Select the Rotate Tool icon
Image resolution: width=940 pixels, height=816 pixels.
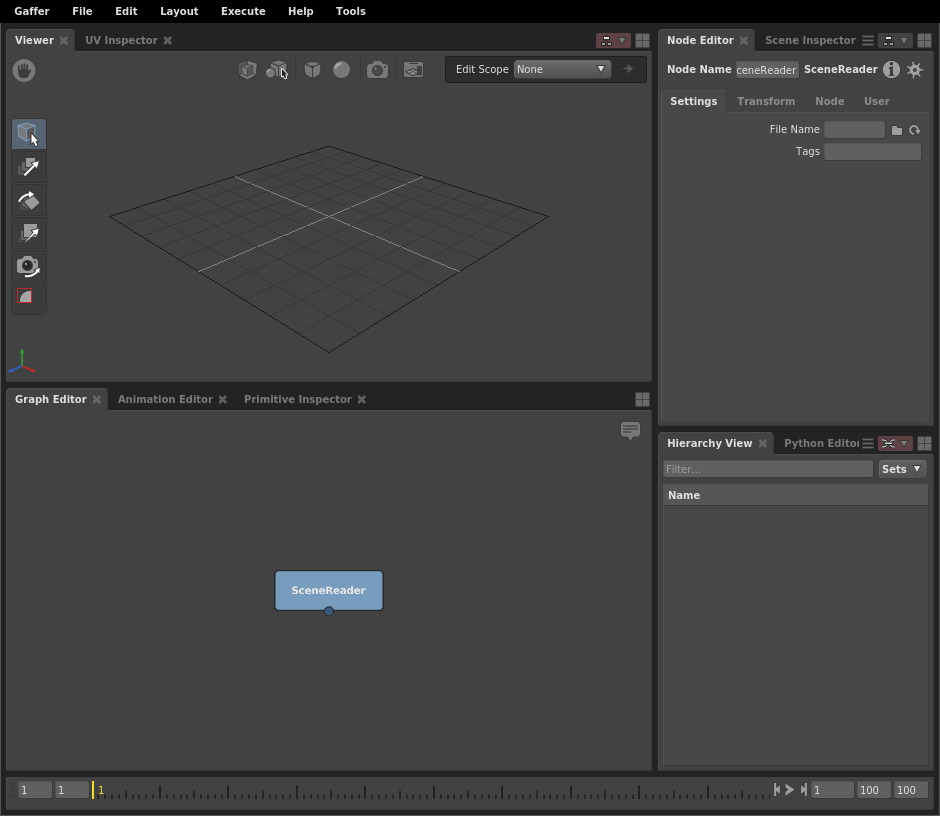28,200
